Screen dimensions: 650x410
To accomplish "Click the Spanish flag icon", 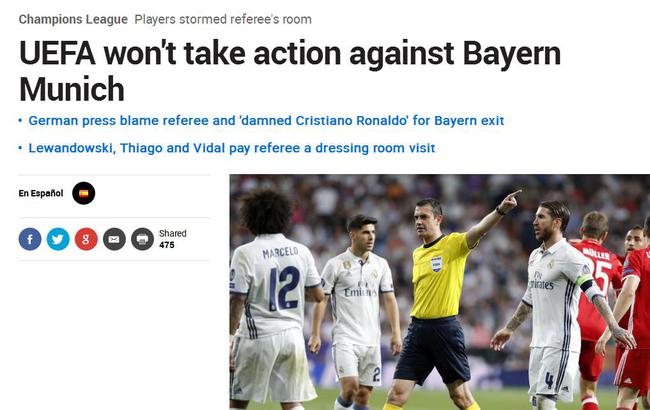I will pyautogui.click(x=84, y=193).
